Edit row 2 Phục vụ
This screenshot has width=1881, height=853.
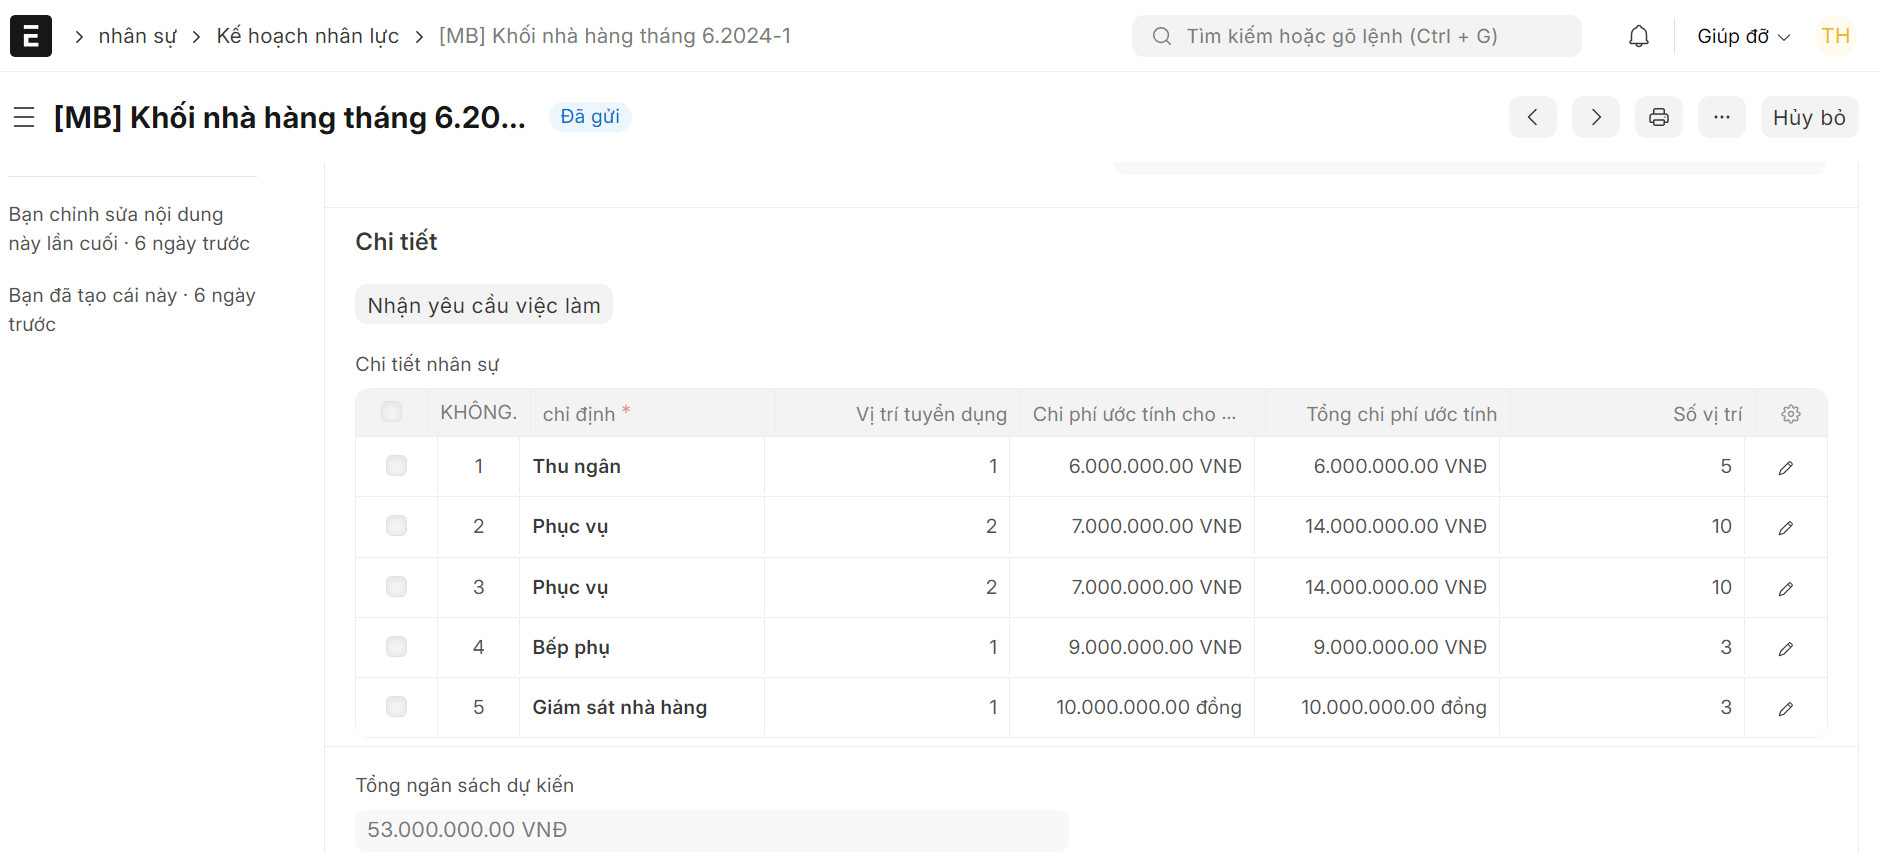[x=1785, y=527]
